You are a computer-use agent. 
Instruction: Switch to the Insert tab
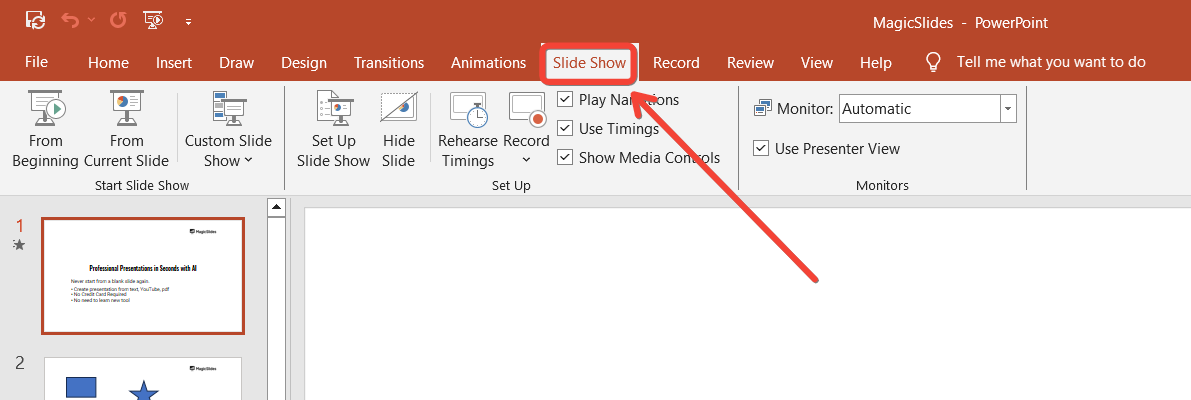pos(174,63)
